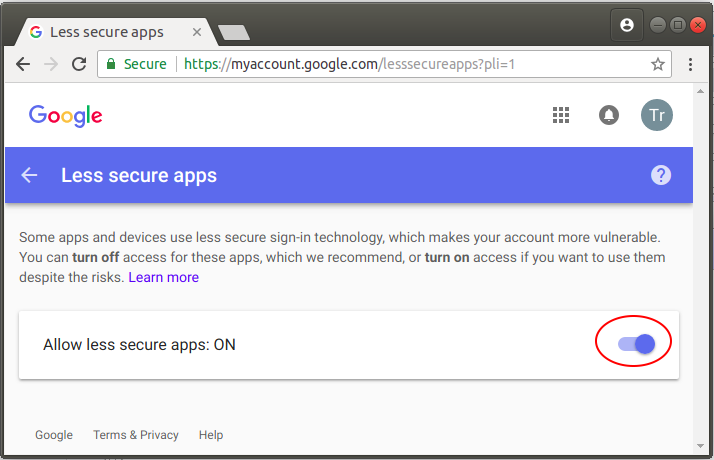Close the Less secure apps tab
This screenshot has height=460, width=714.
click(x=197, y=32)
